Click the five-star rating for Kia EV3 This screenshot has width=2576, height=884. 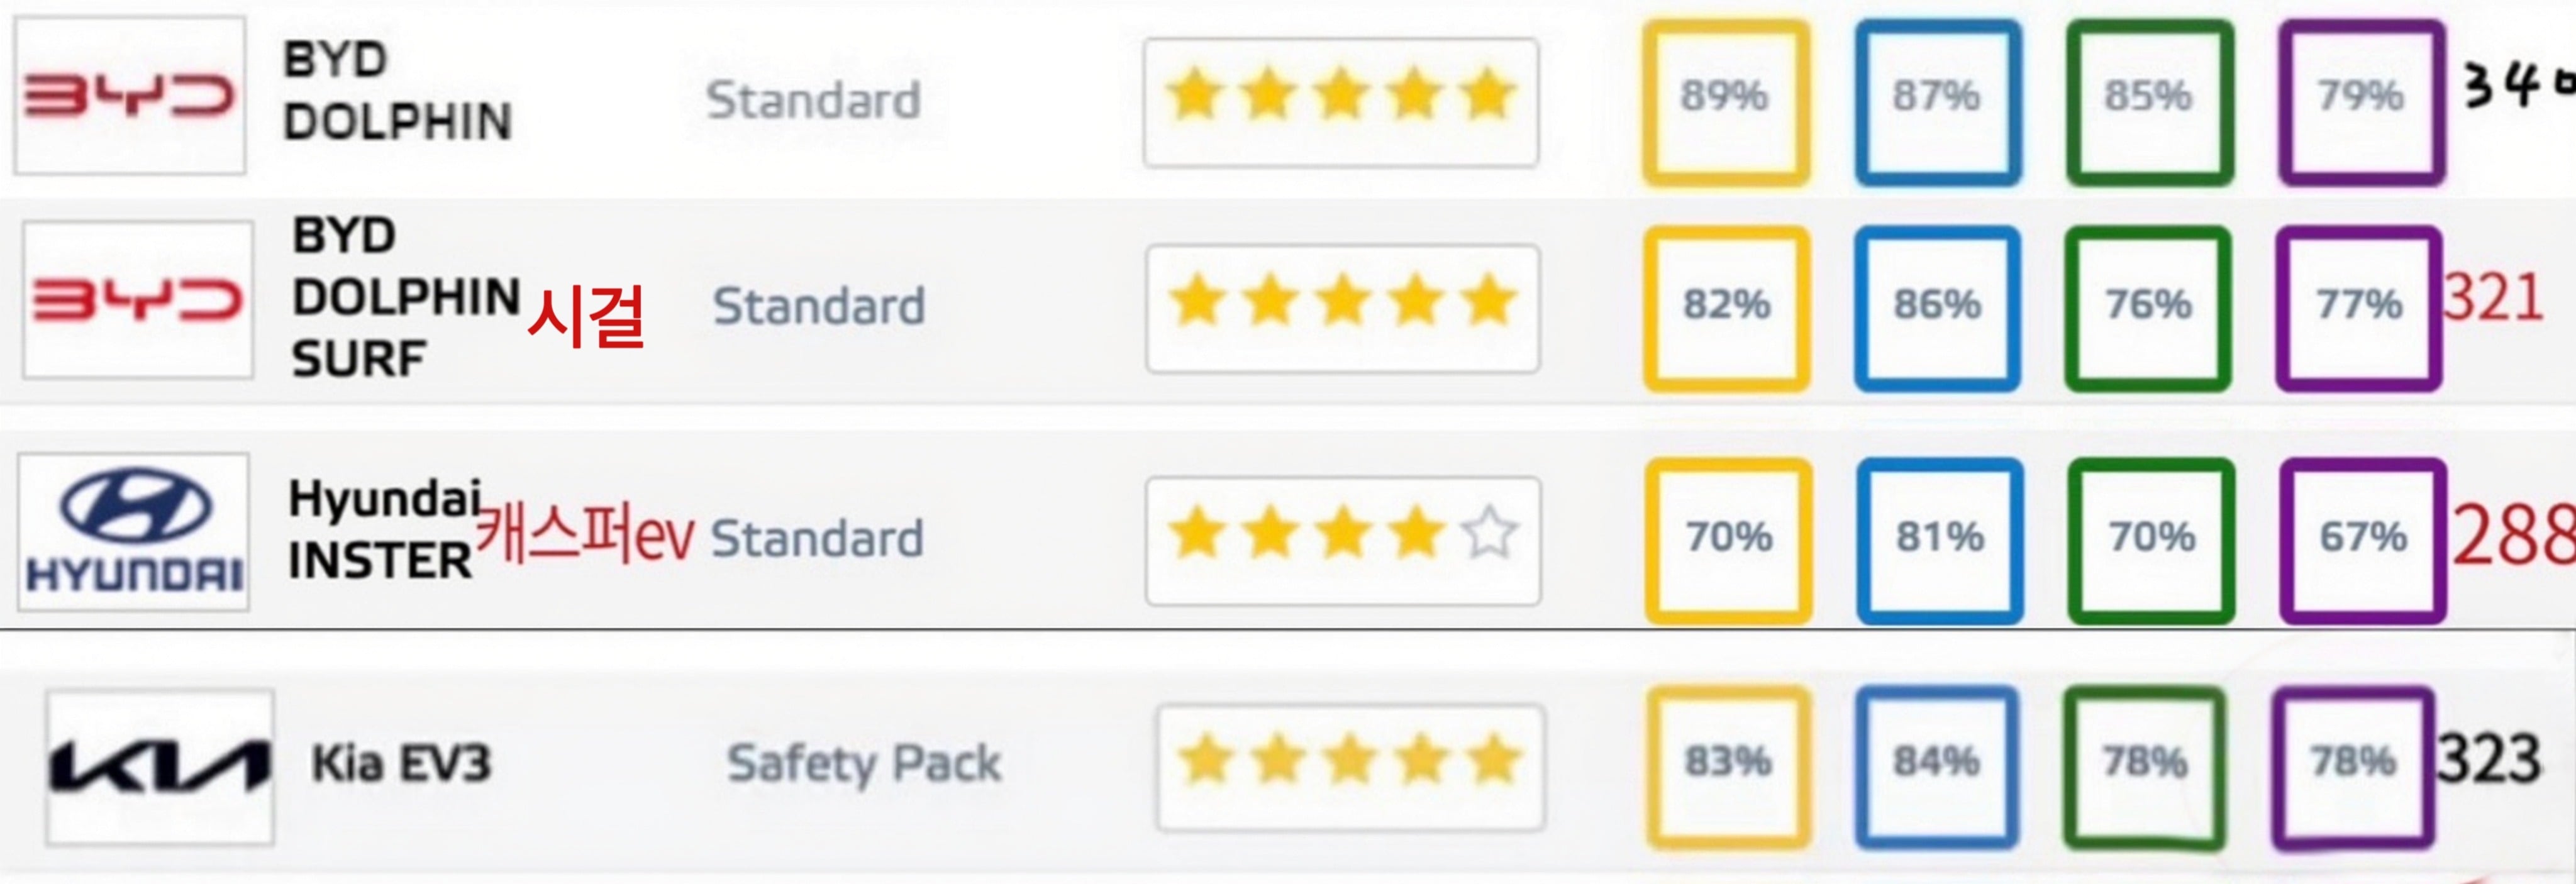click(x=1351, y=768)
